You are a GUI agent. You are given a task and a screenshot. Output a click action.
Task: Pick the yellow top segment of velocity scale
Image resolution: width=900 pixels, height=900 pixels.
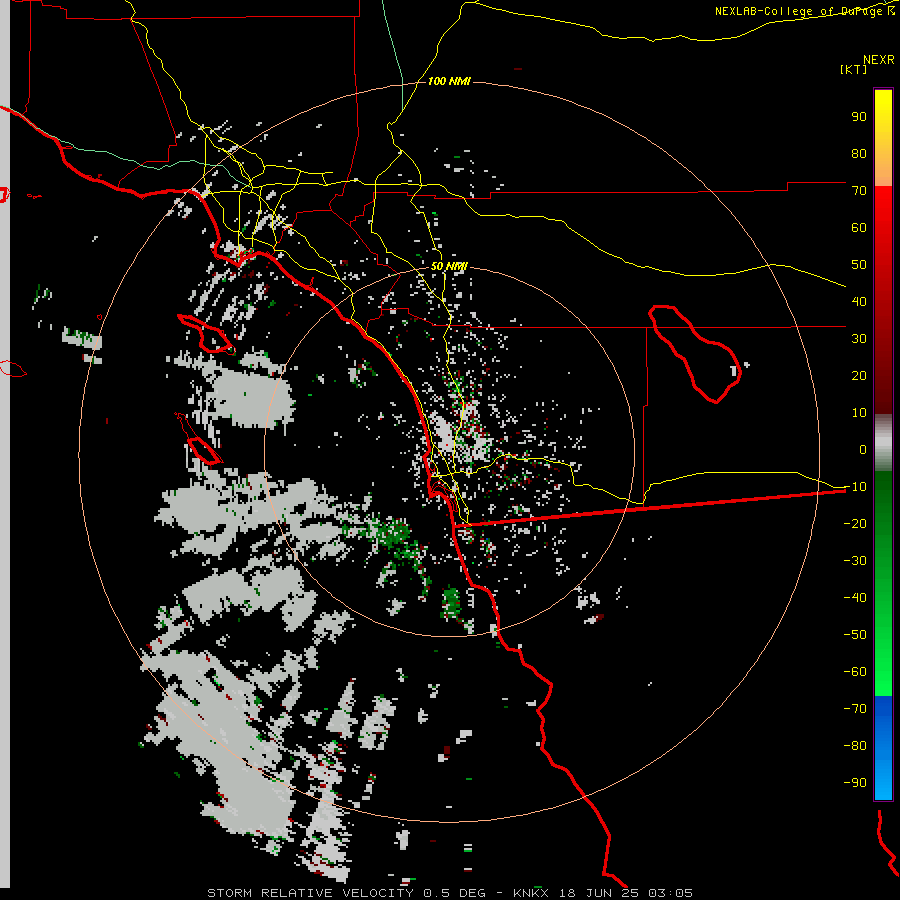point(883,138)
